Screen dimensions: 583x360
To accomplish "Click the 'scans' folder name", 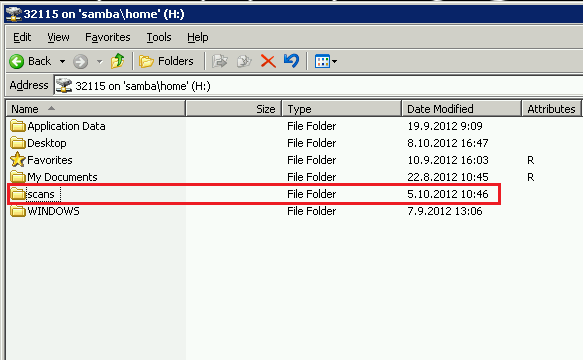I will [x=41, y=194].
